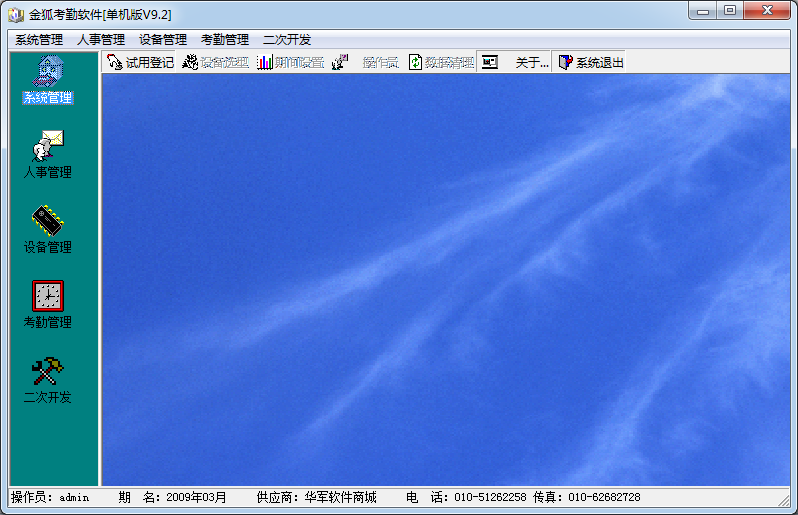Open the 设备管理 menu in menu bar
798x515 pixels.
tap(163, 40)
